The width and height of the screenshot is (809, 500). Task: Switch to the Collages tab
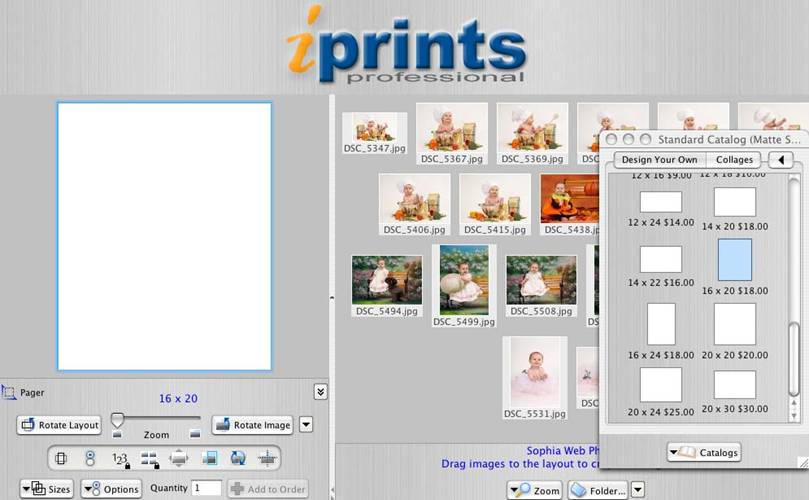pyautogui.click(x=734, y=160)
